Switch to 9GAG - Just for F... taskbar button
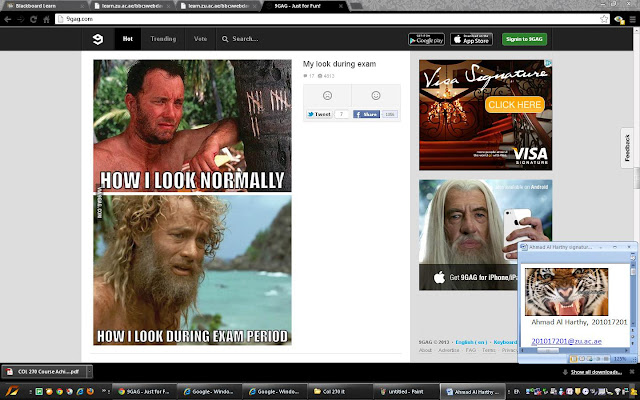This screenshot has width=640, height=400. point(144,391)
